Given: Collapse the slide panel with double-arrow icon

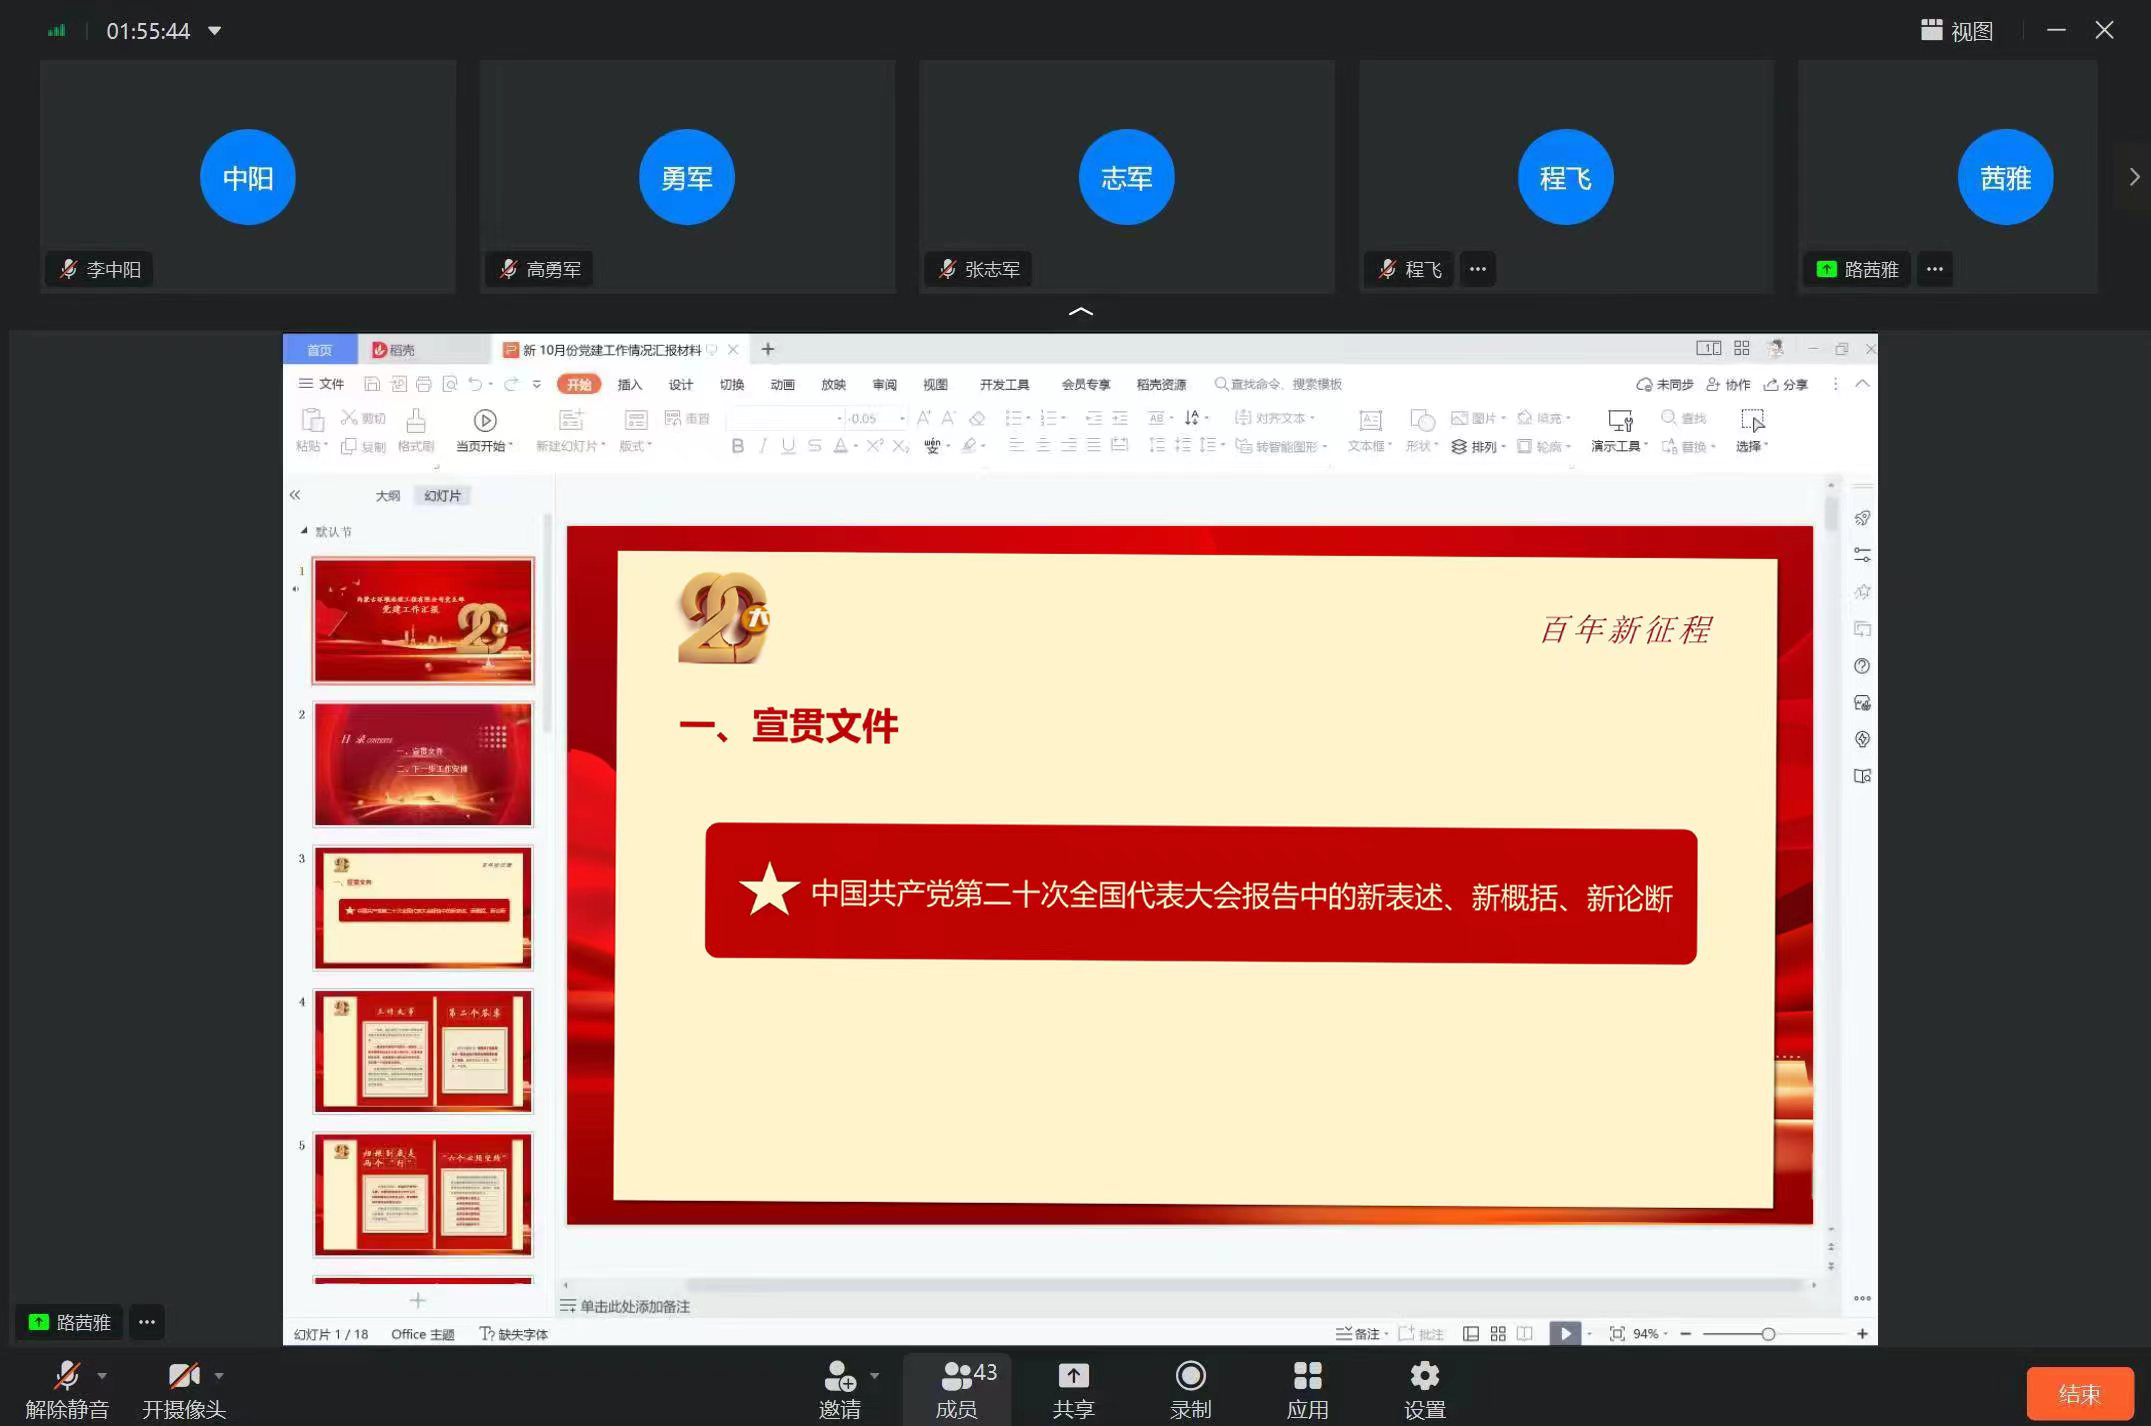Looking at the screenshot, I should tap(295, 495).
